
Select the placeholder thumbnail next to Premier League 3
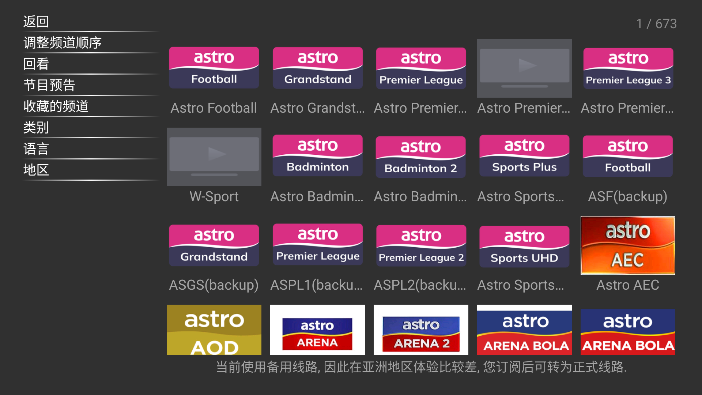click(x=524, y=68)
